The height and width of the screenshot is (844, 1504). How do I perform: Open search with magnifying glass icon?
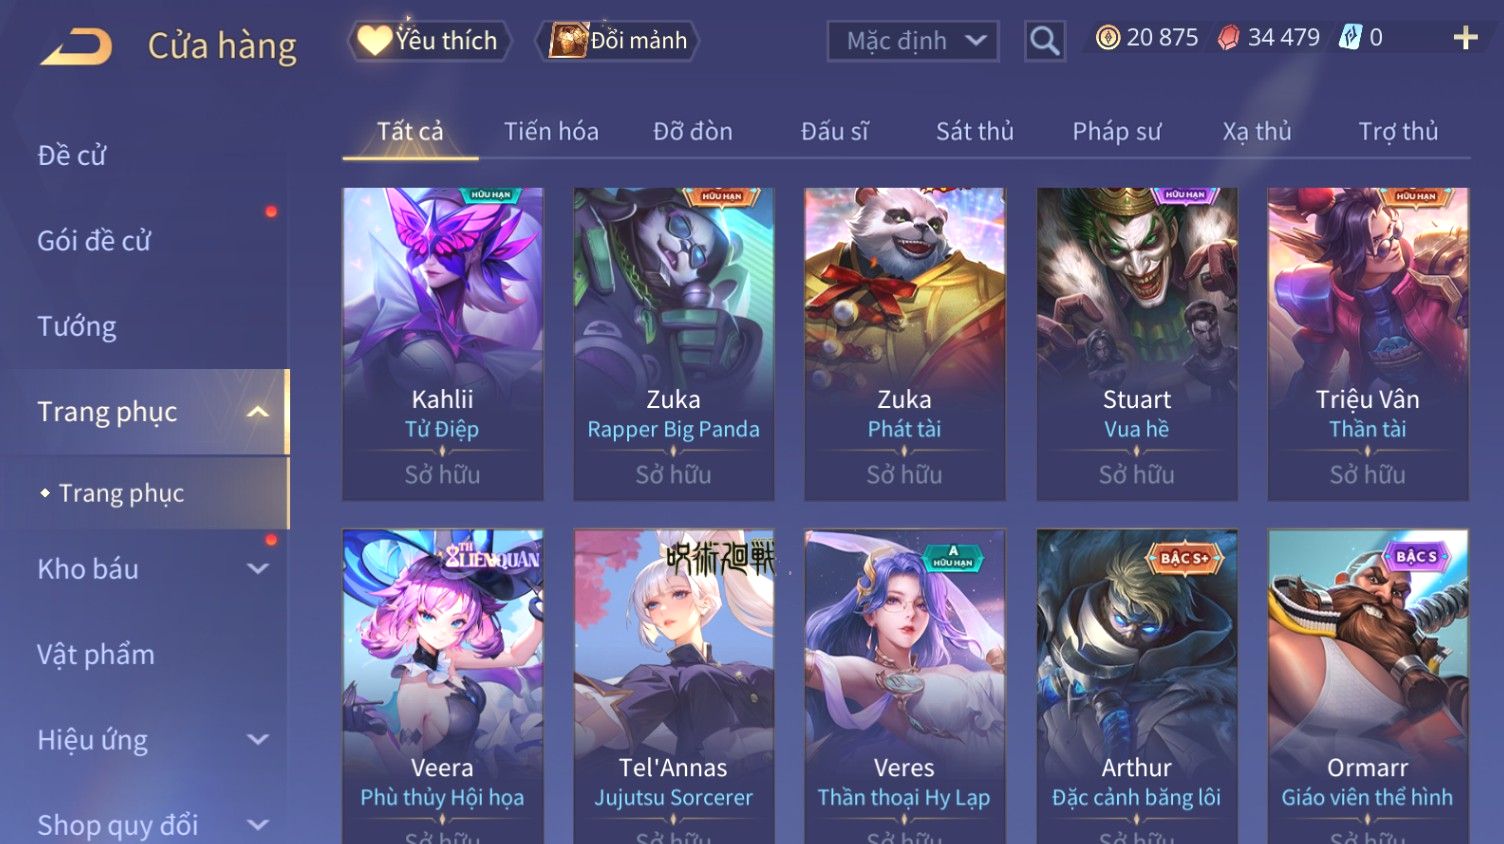coord(1044,41)
